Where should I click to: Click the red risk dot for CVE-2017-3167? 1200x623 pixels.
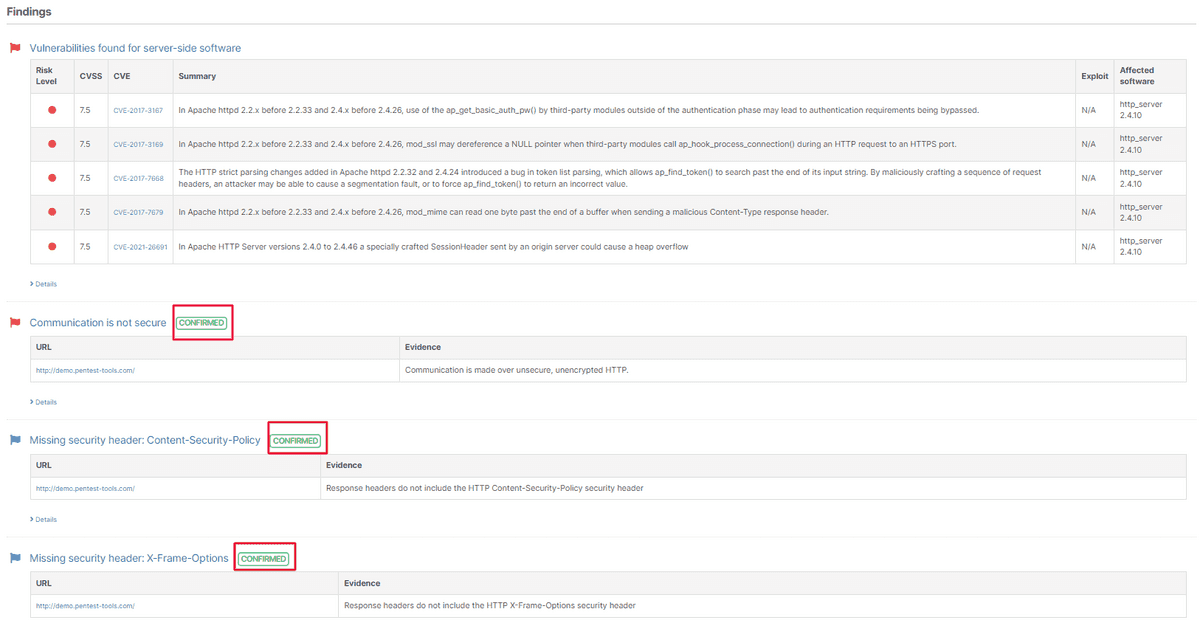[x=52, y=110]
